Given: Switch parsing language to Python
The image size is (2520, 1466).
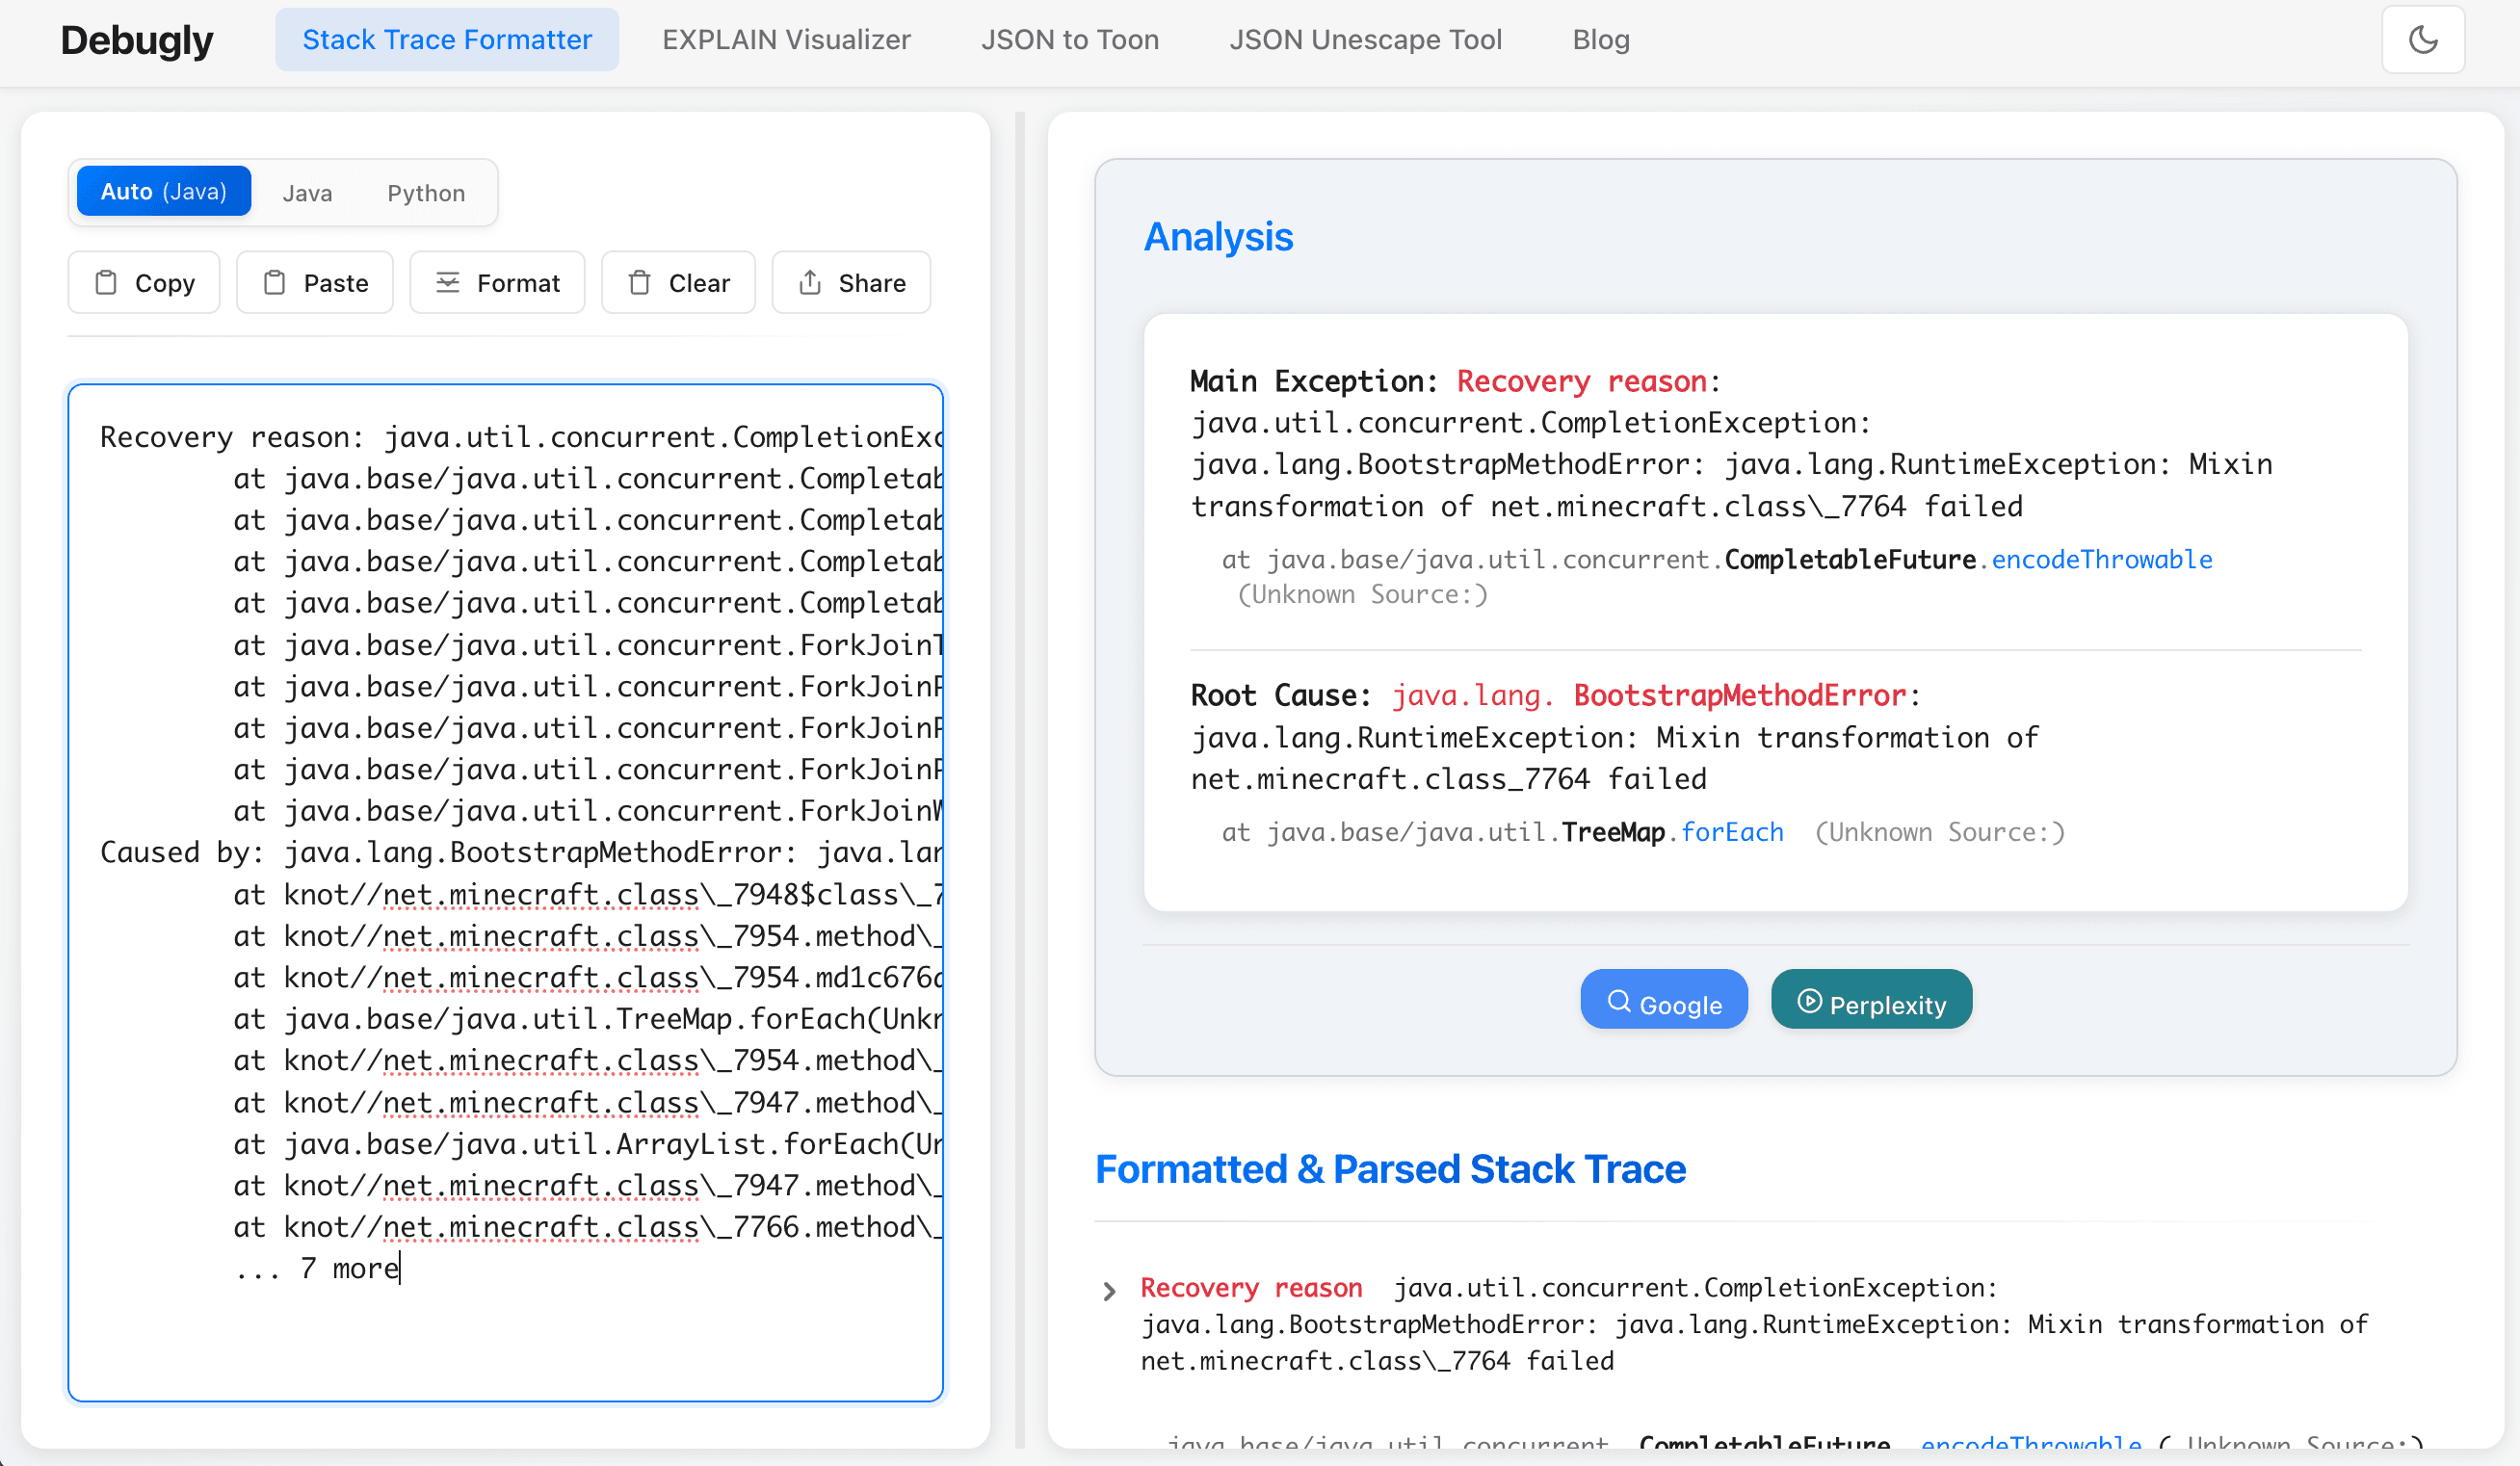Looking at the screenshot, I should 425,192.
